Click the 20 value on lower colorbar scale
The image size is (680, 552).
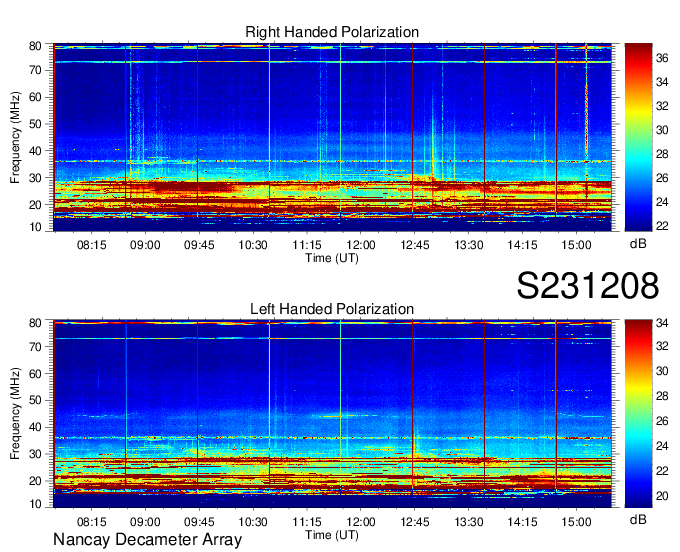[662, 496]
